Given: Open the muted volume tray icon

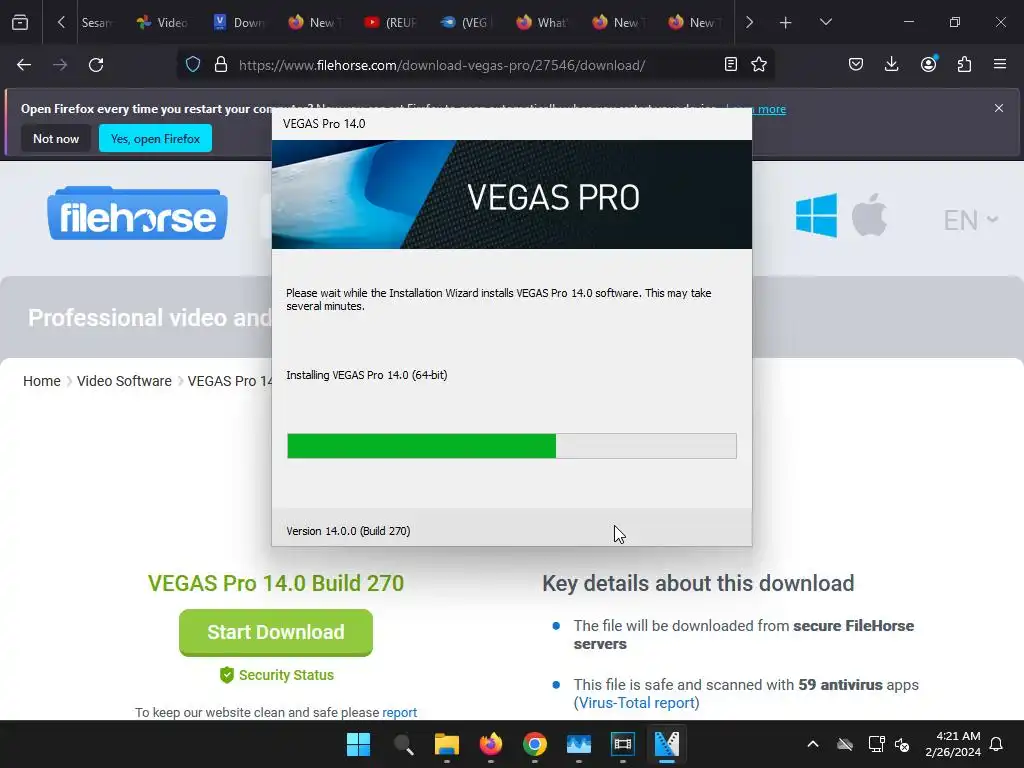Looking at the screenshot, I should coord(903,744).
